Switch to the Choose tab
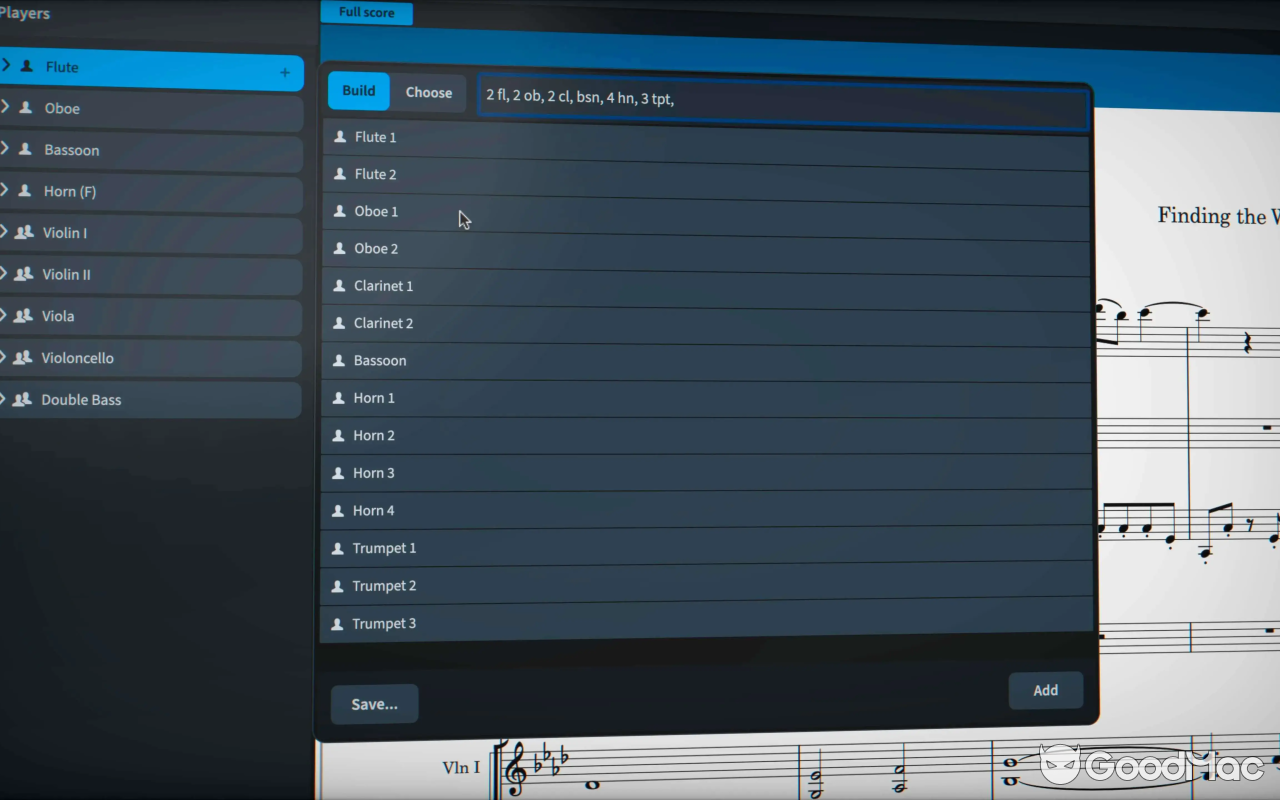 click(428, 92)
